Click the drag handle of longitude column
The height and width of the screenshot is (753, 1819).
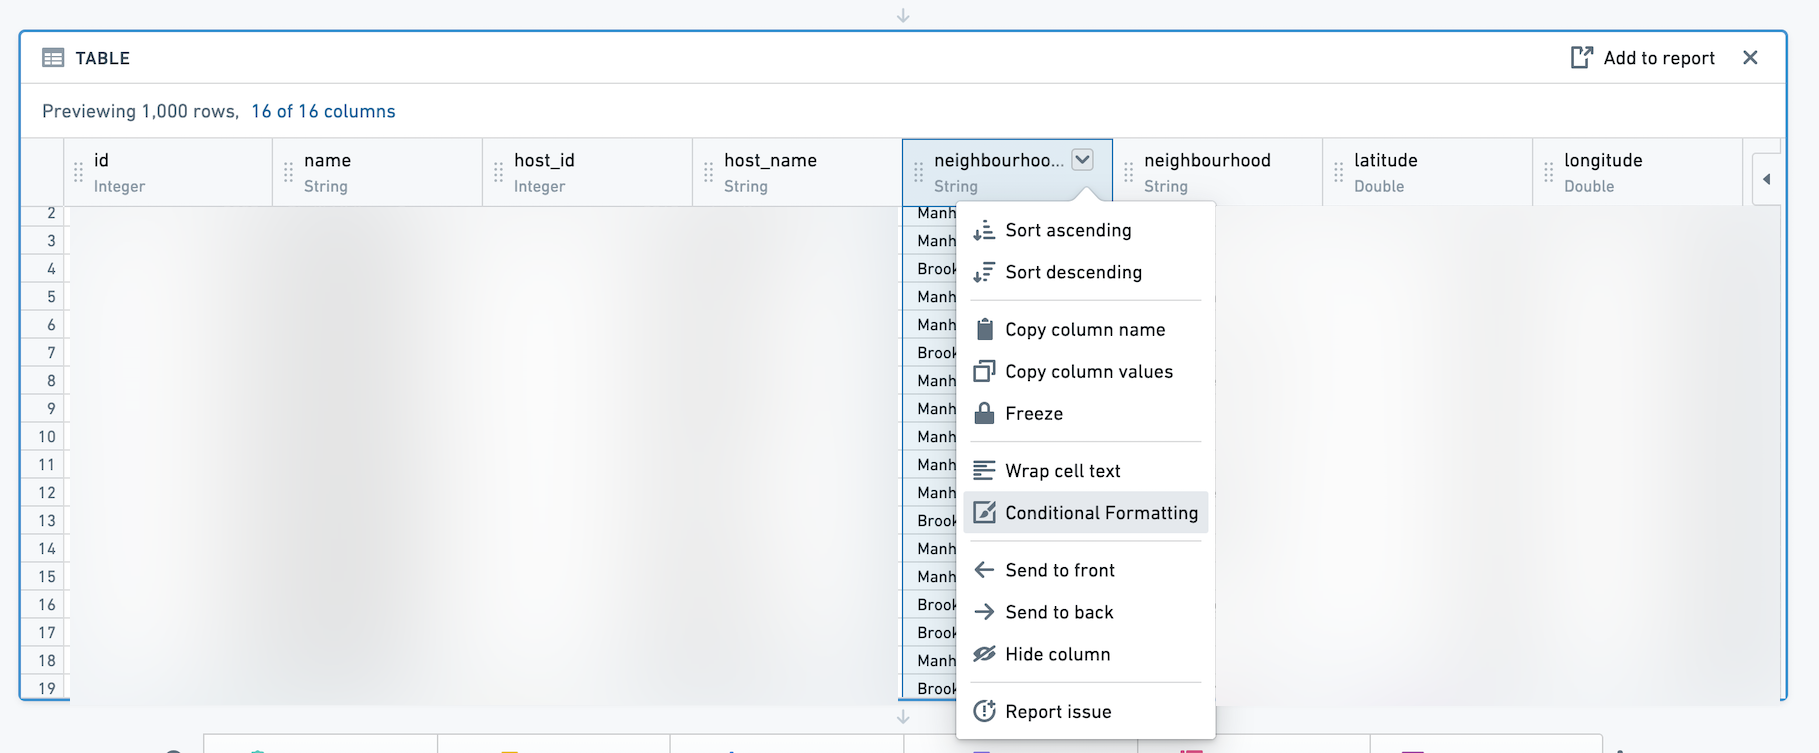point(1548,173)
